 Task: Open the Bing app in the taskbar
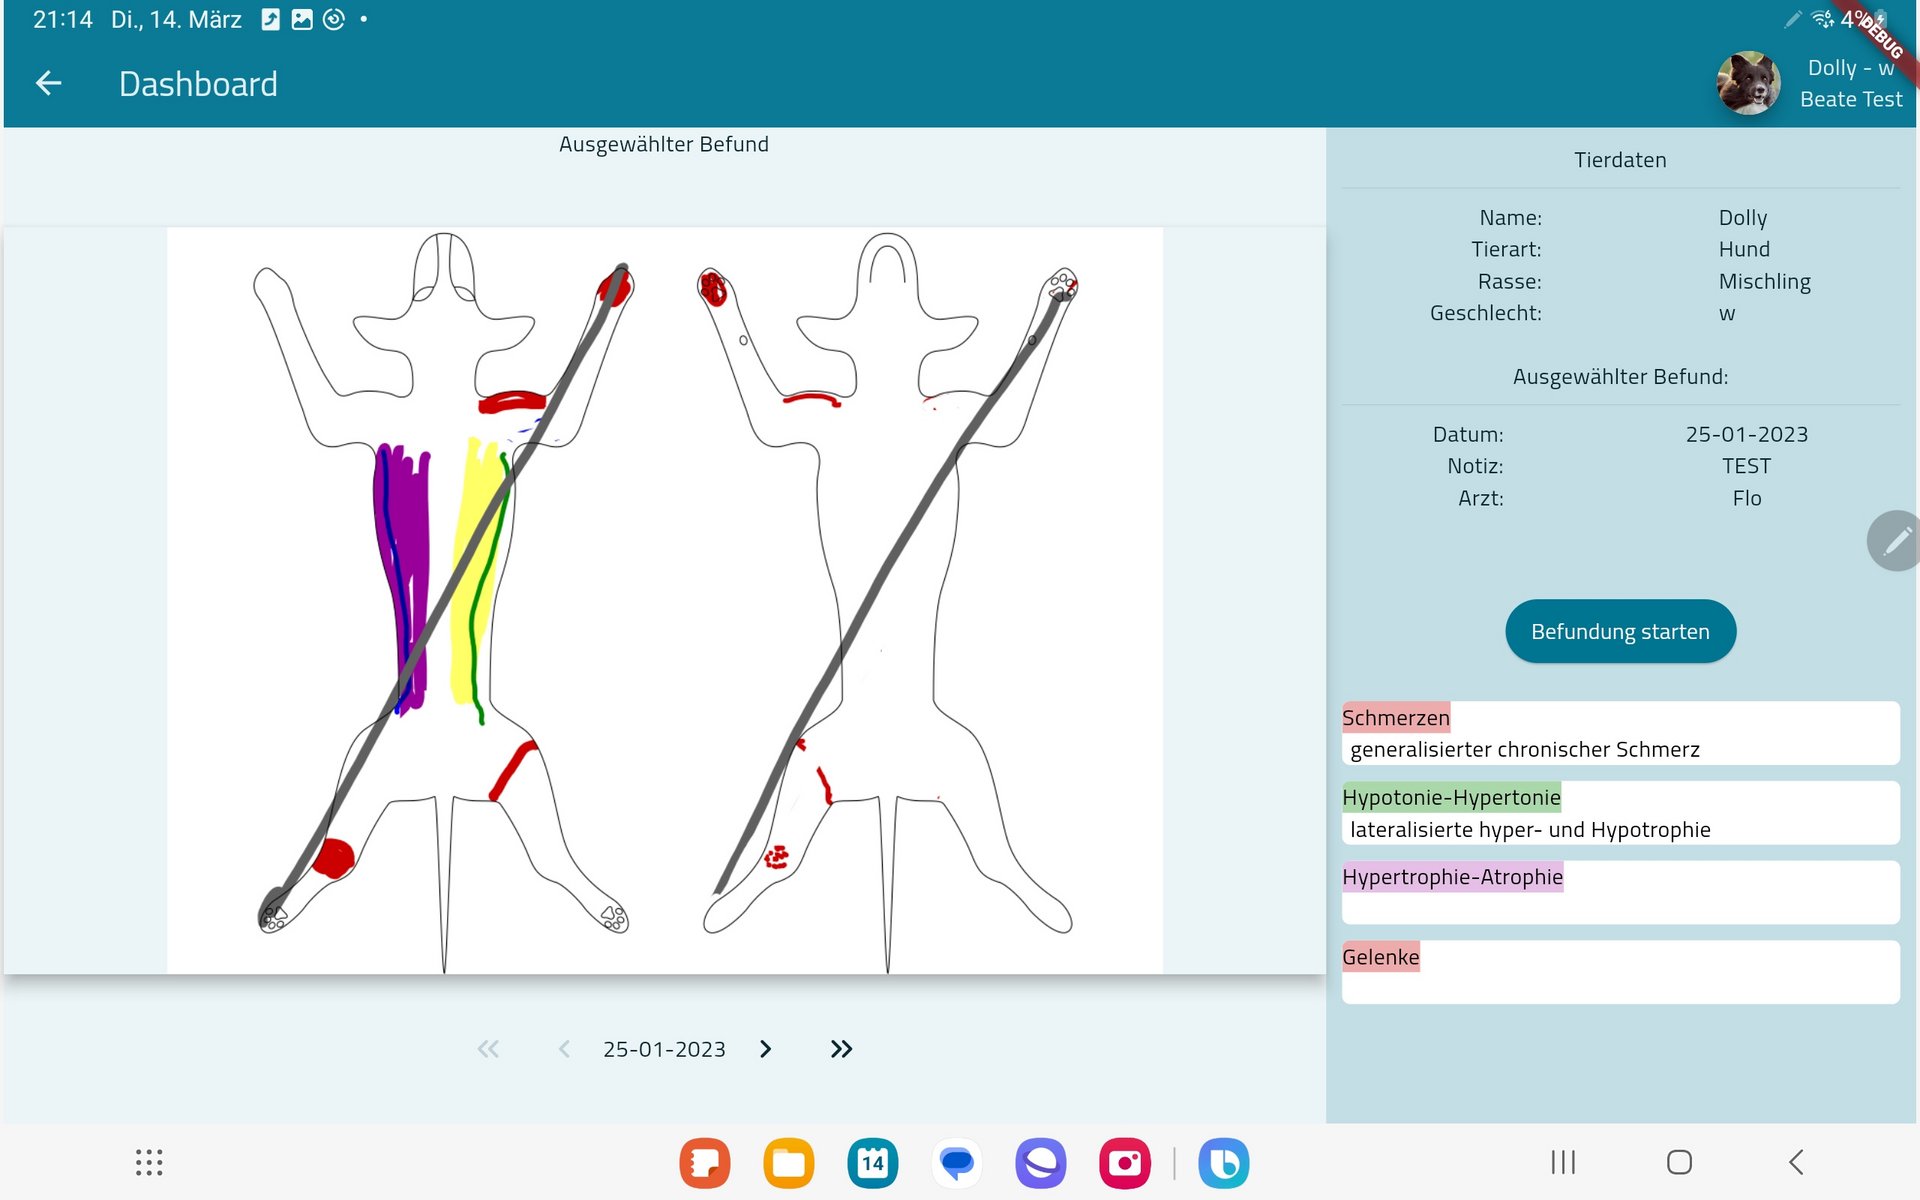1223,1163
